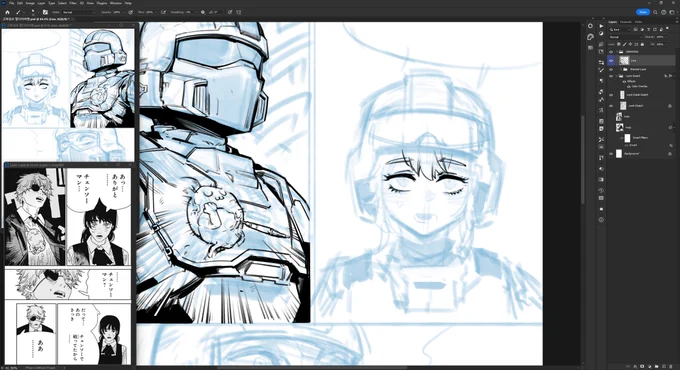The width and height of the screenshot is (680, 370).
Task: Open the Swatches grid panel icon
Action: point(591,48)
